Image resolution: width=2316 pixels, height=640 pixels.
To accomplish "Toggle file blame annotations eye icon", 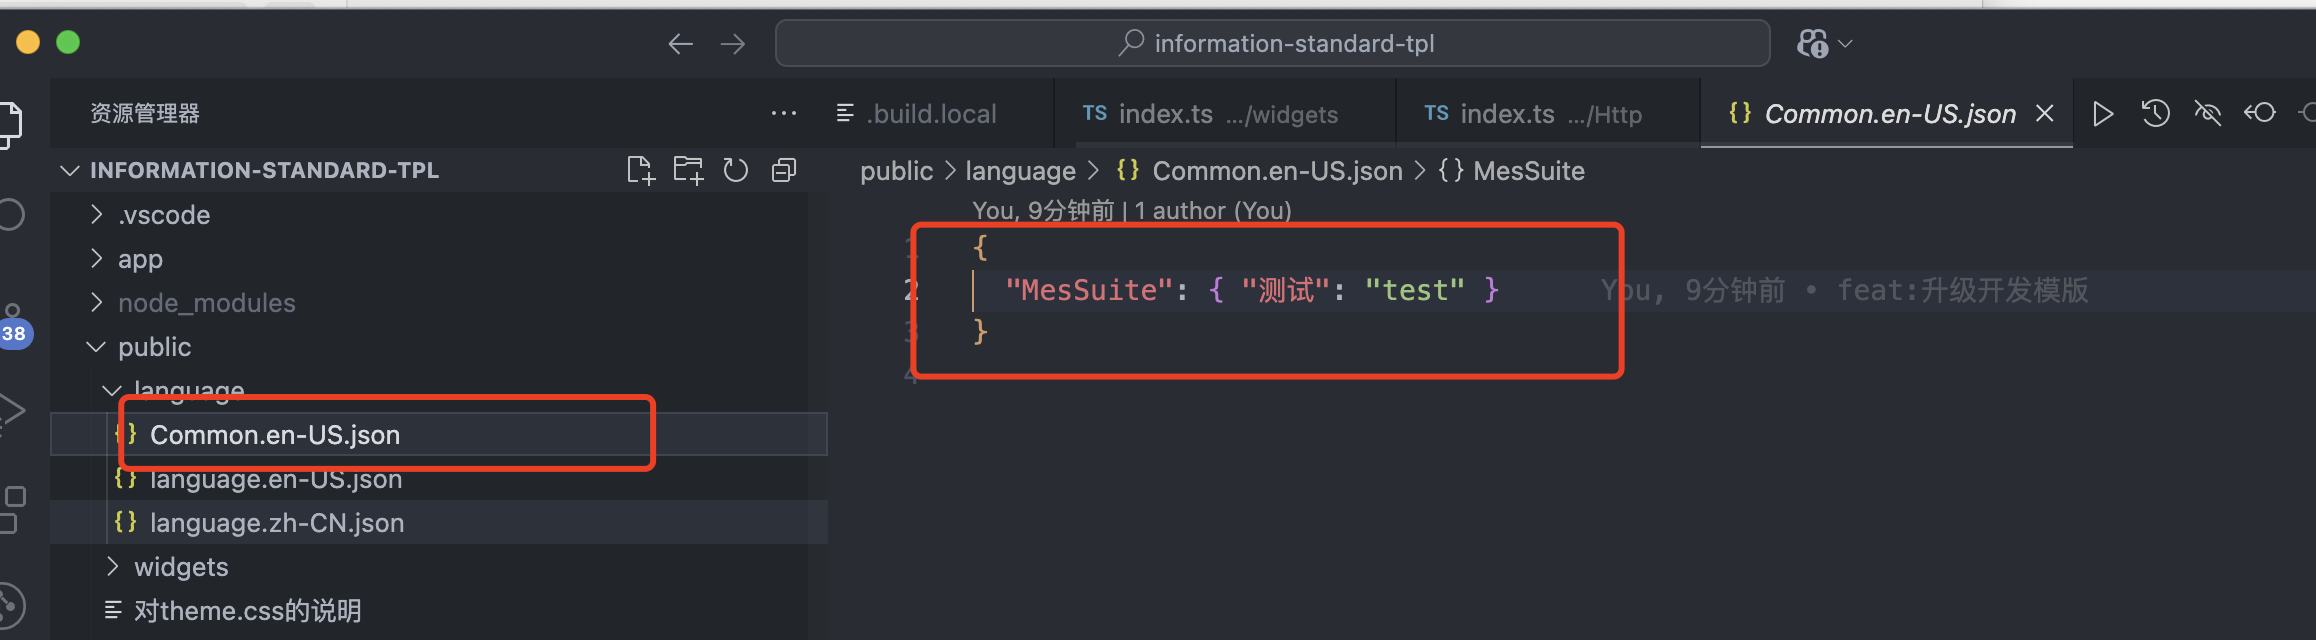I will pyautogui.click(x=2207, y=114).
